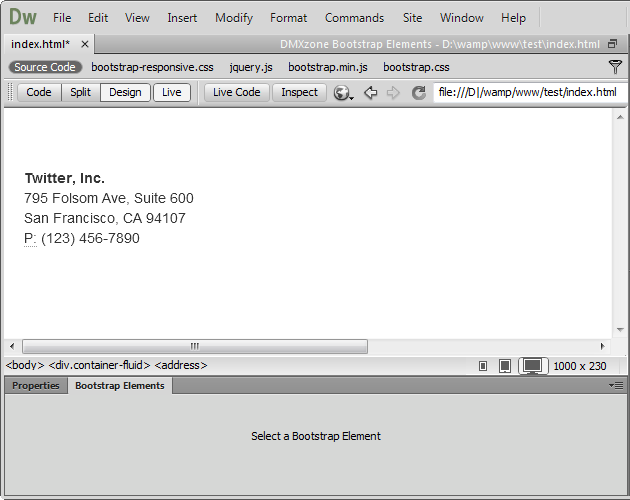This screenshot has height=500, width=630.
Task: Open the related files filter funnel
Action: [615, 67]
